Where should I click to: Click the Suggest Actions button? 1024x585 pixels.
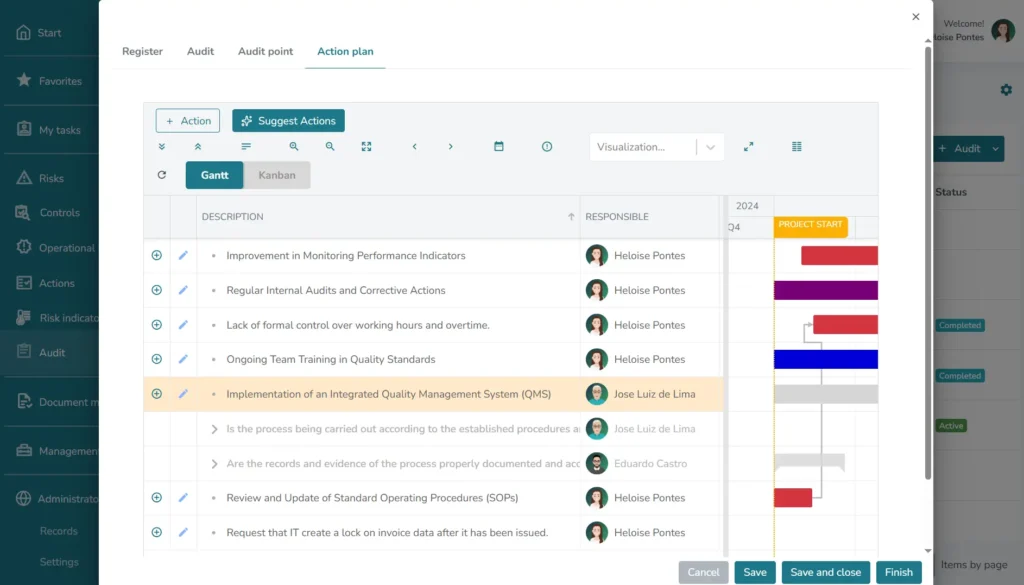[x=288, y=121]
